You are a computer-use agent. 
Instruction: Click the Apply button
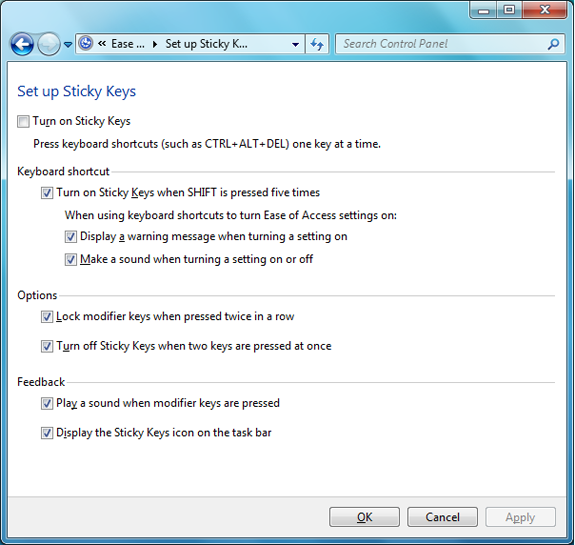coord(520,517)
